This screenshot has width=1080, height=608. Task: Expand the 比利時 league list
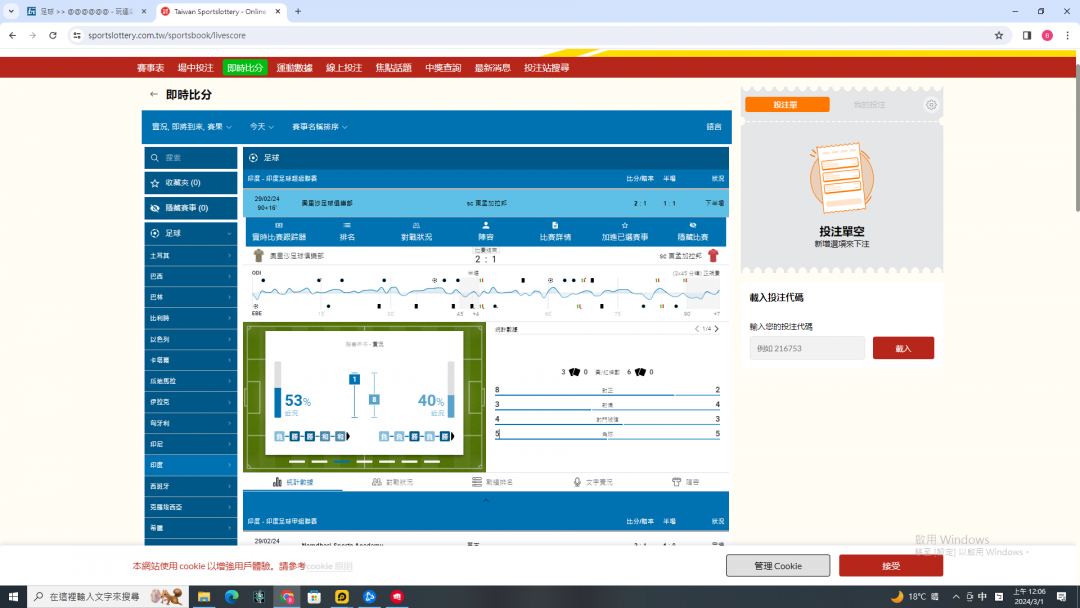(x=191, y=318)
